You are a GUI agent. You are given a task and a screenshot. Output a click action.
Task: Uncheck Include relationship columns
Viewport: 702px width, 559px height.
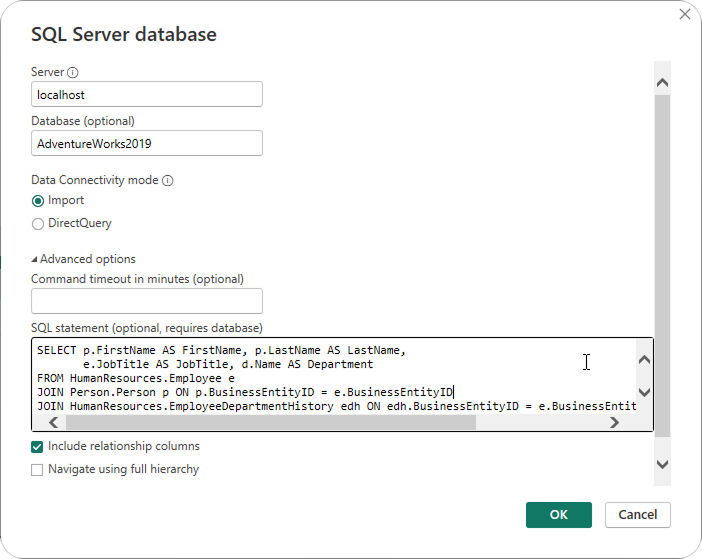(x=38, y=447)
